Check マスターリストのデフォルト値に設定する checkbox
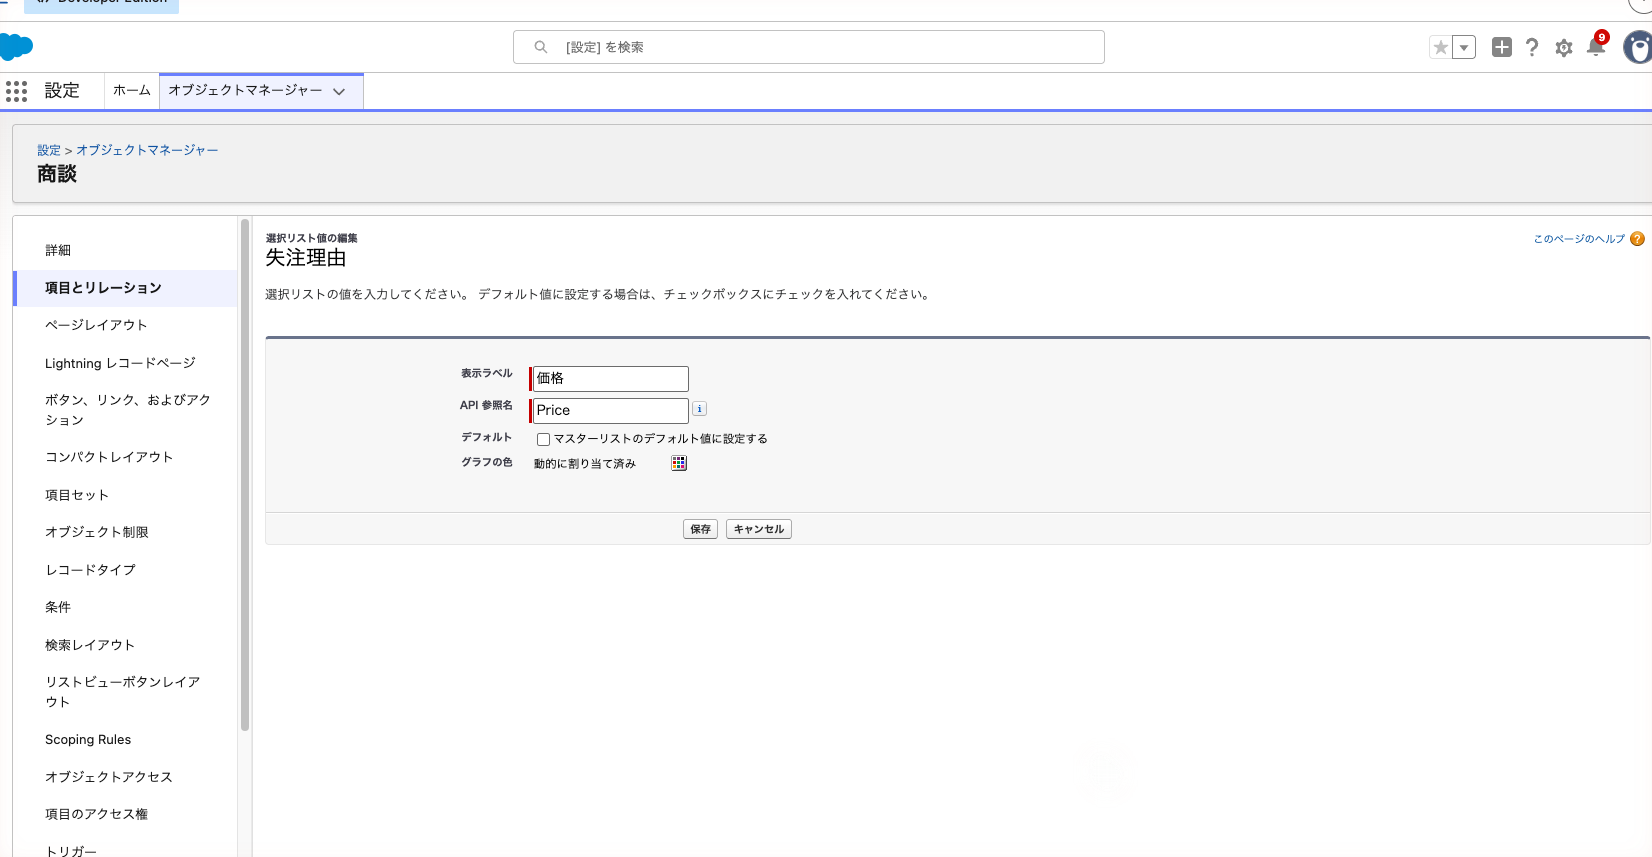This screenshot has height=857, width=1652. coord(543,439)
